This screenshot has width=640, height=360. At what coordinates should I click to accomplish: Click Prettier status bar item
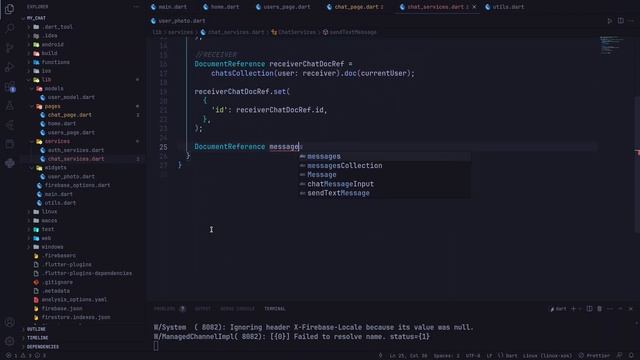tap(595, 356)
